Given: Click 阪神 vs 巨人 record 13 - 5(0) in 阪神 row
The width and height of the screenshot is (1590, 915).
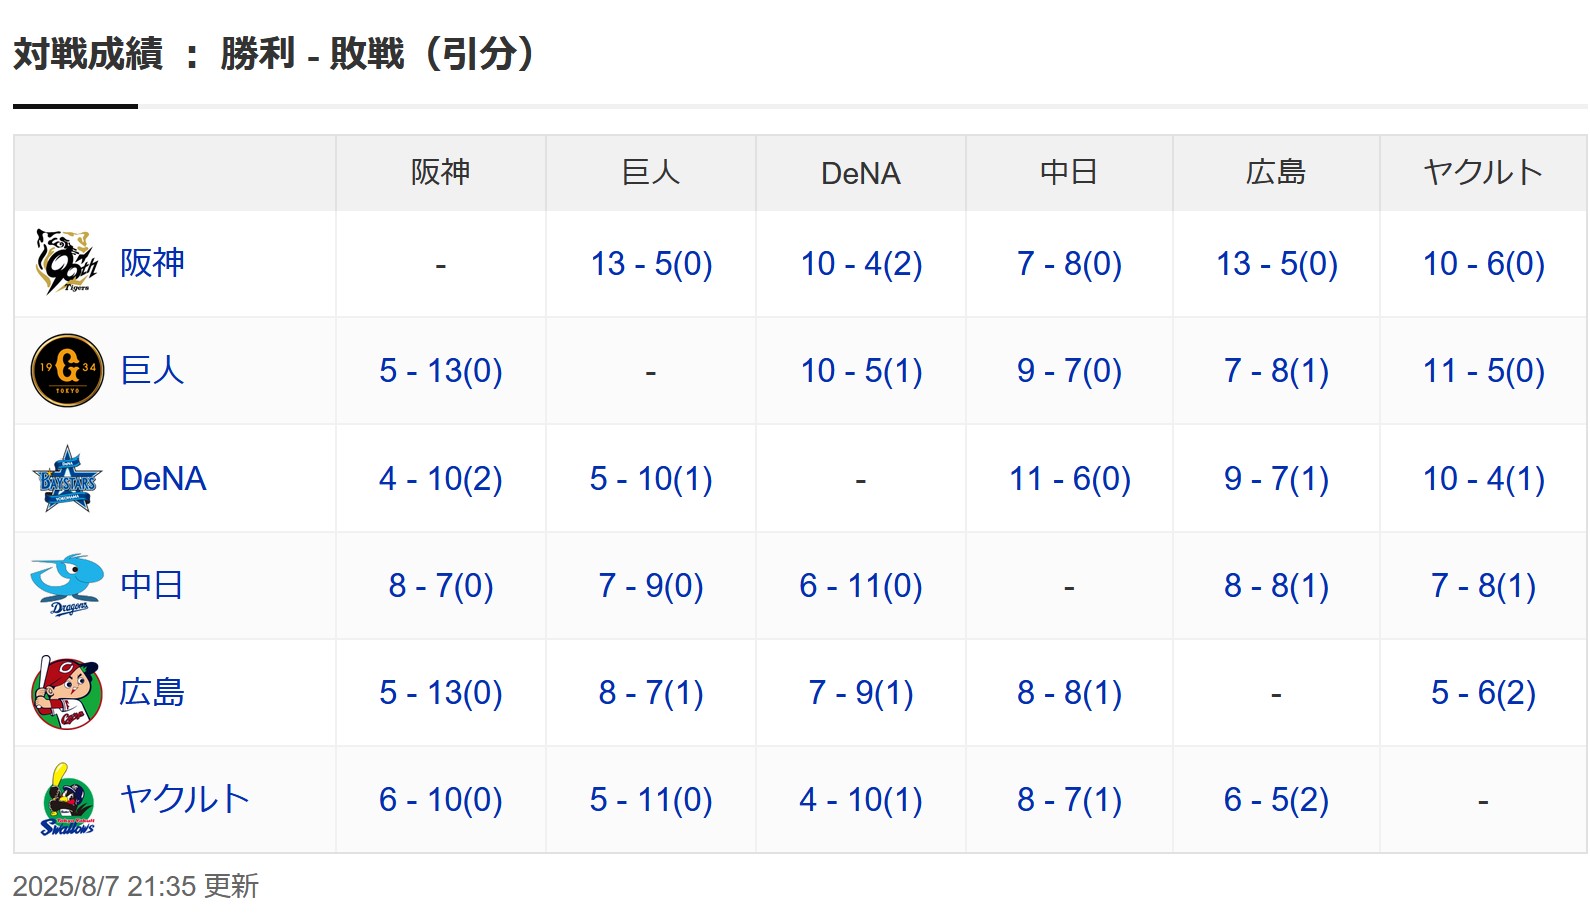Looking at the screenshot, I should coord(651,264).
